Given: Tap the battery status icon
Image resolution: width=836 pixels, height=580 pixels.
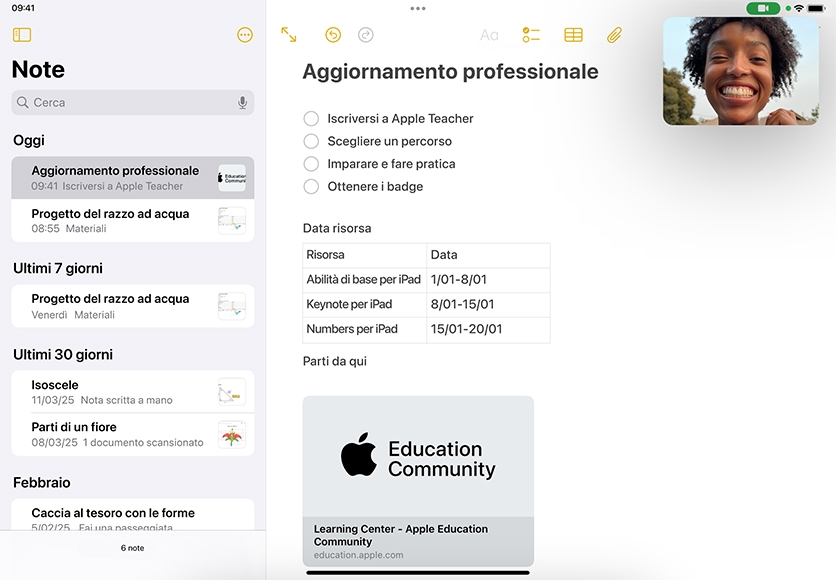Looking at the screenshot, I should click(816, 8).
